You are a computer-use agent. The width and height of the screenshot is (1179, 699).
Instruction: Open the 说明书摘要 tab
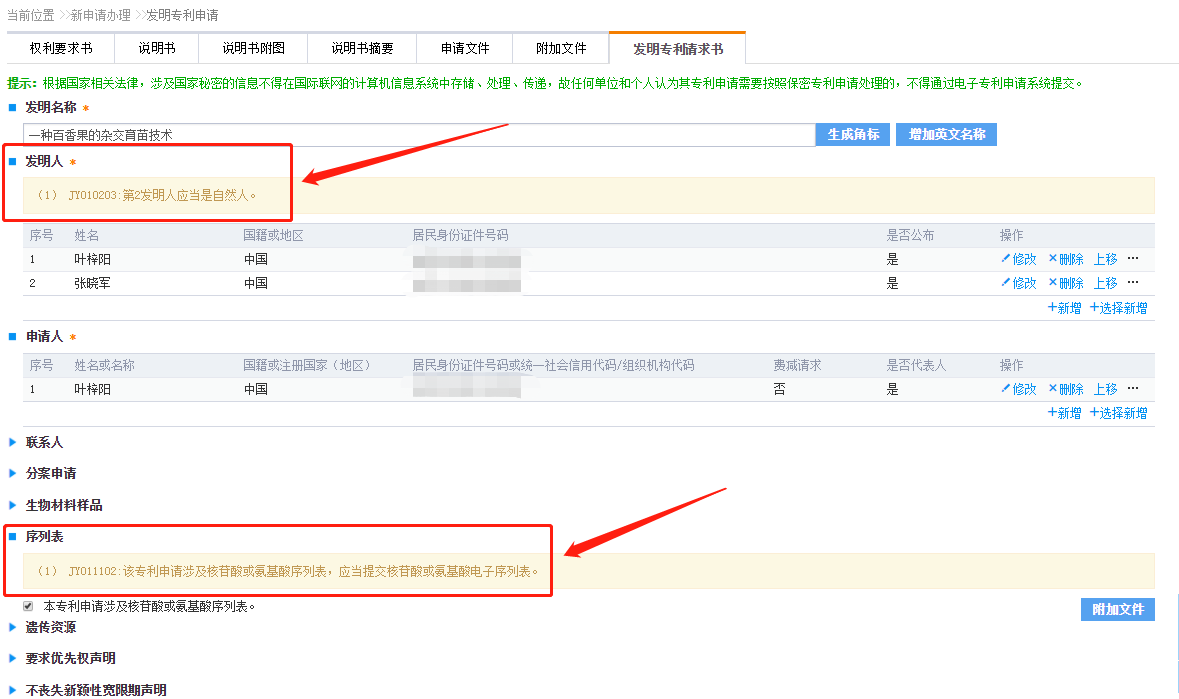click(x=362, y=48)
